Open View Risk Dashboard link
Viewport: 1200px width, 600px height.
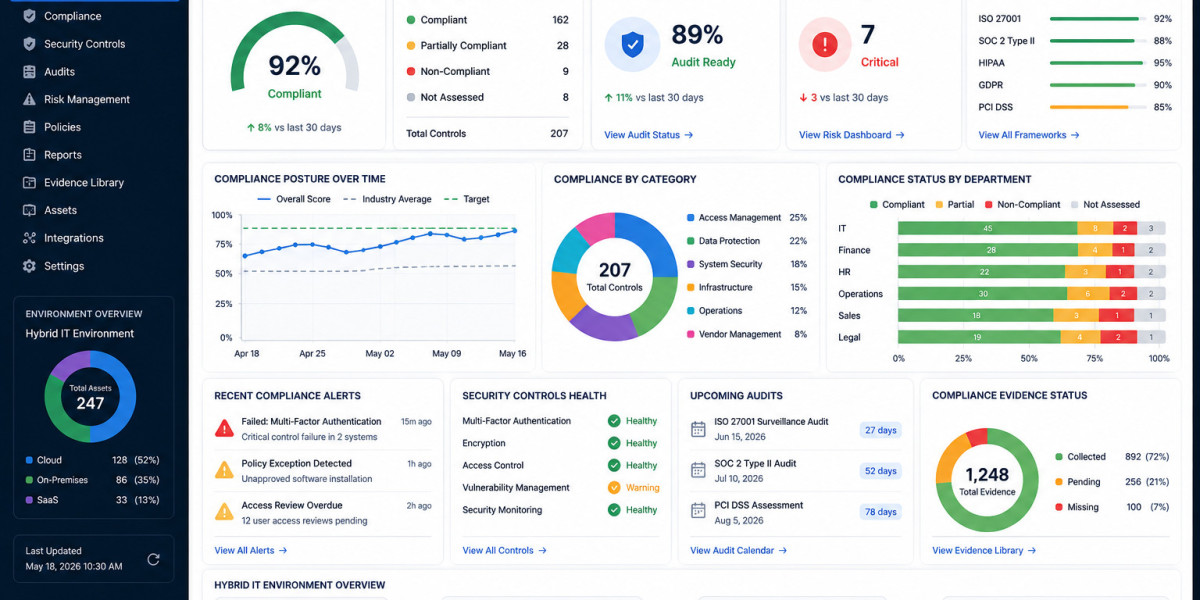851,135
